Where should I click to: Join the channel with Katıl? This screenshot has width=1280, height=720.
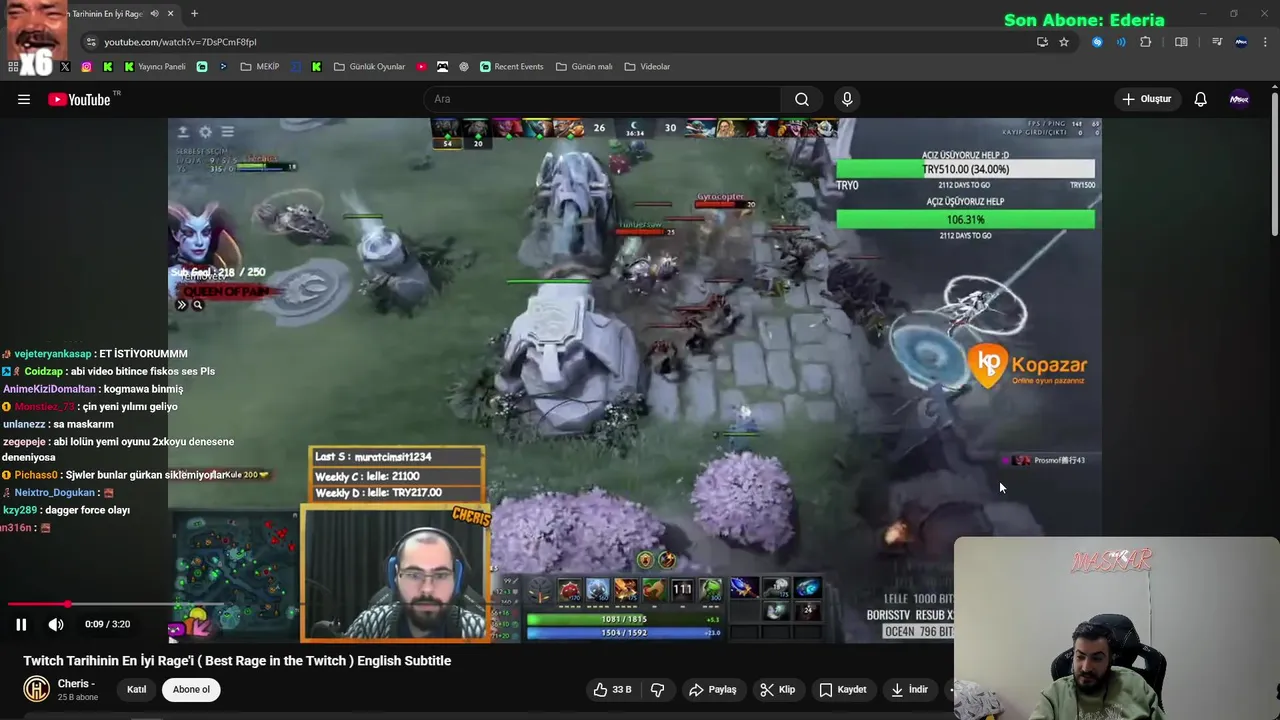(137, 689)
